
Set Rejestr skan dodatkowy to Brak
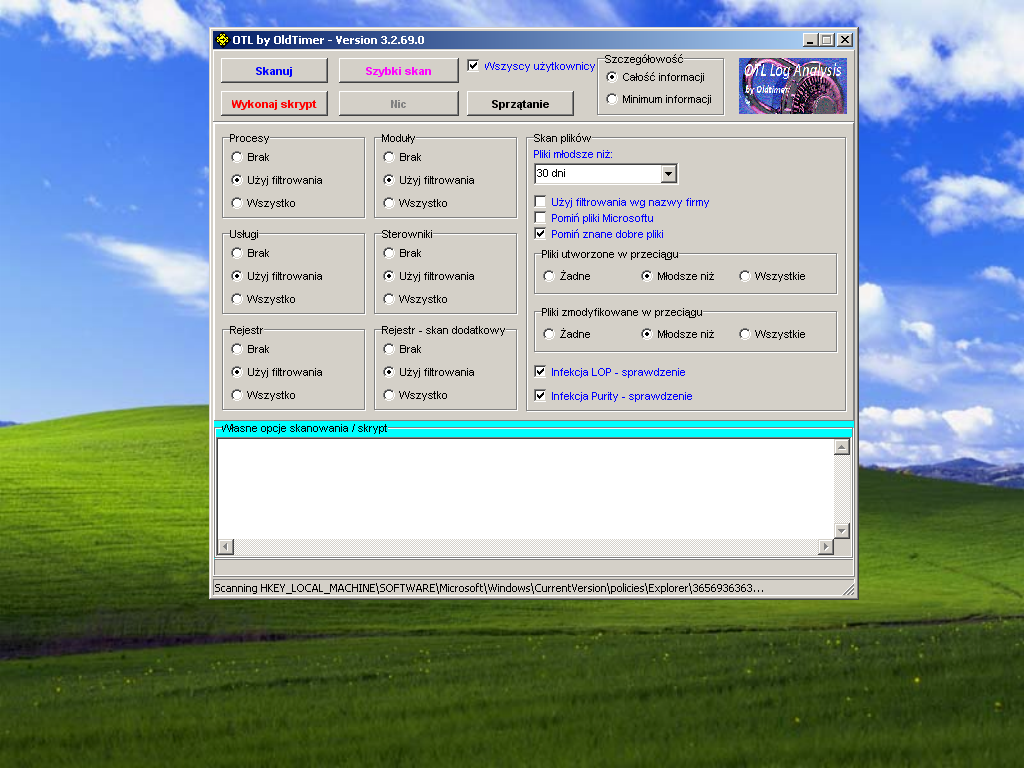point(389,349)
